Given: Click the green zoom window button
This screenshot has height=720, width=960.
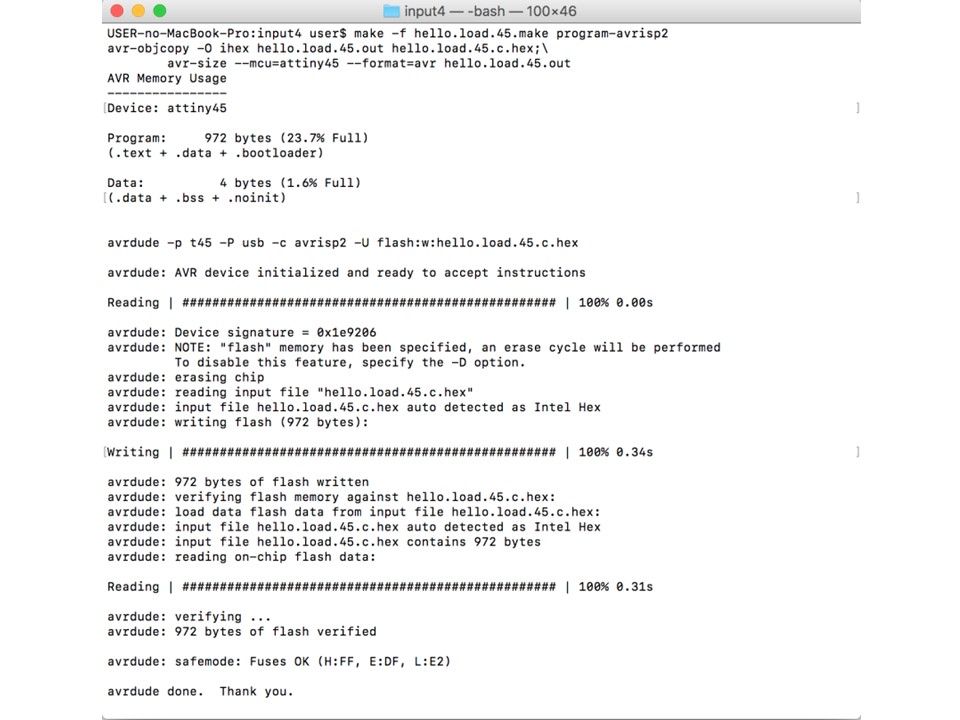Looking at the screenshot, I should [160, 10].
